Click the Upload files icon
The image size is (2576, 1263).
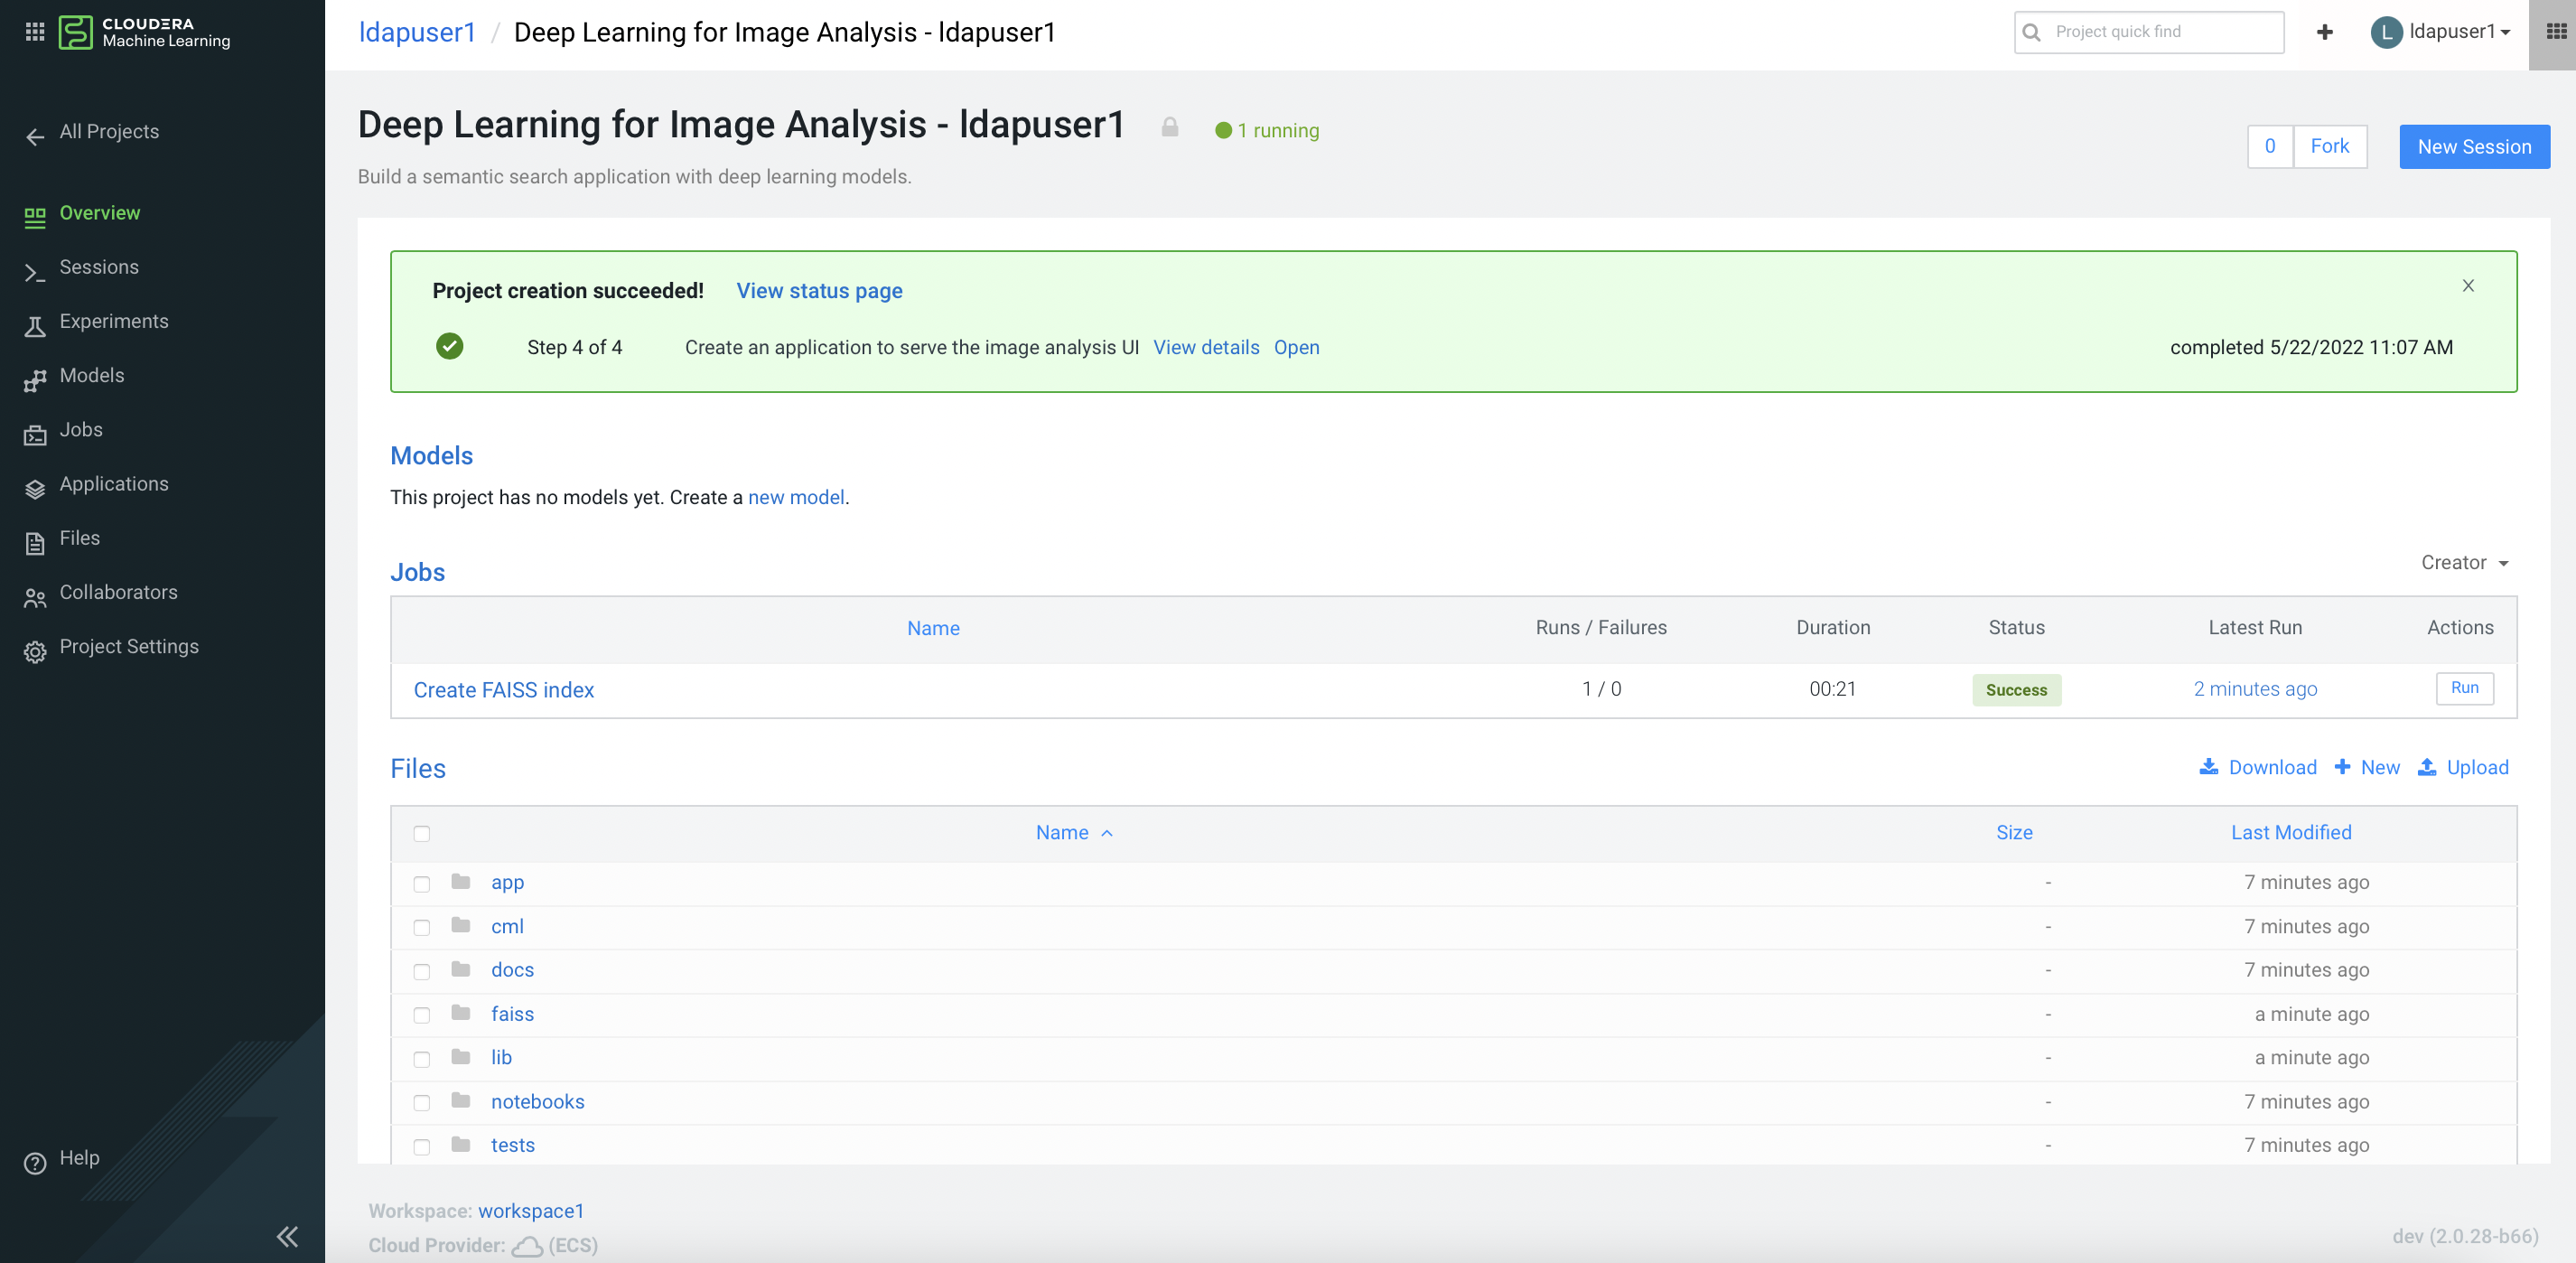[2426, 767]
